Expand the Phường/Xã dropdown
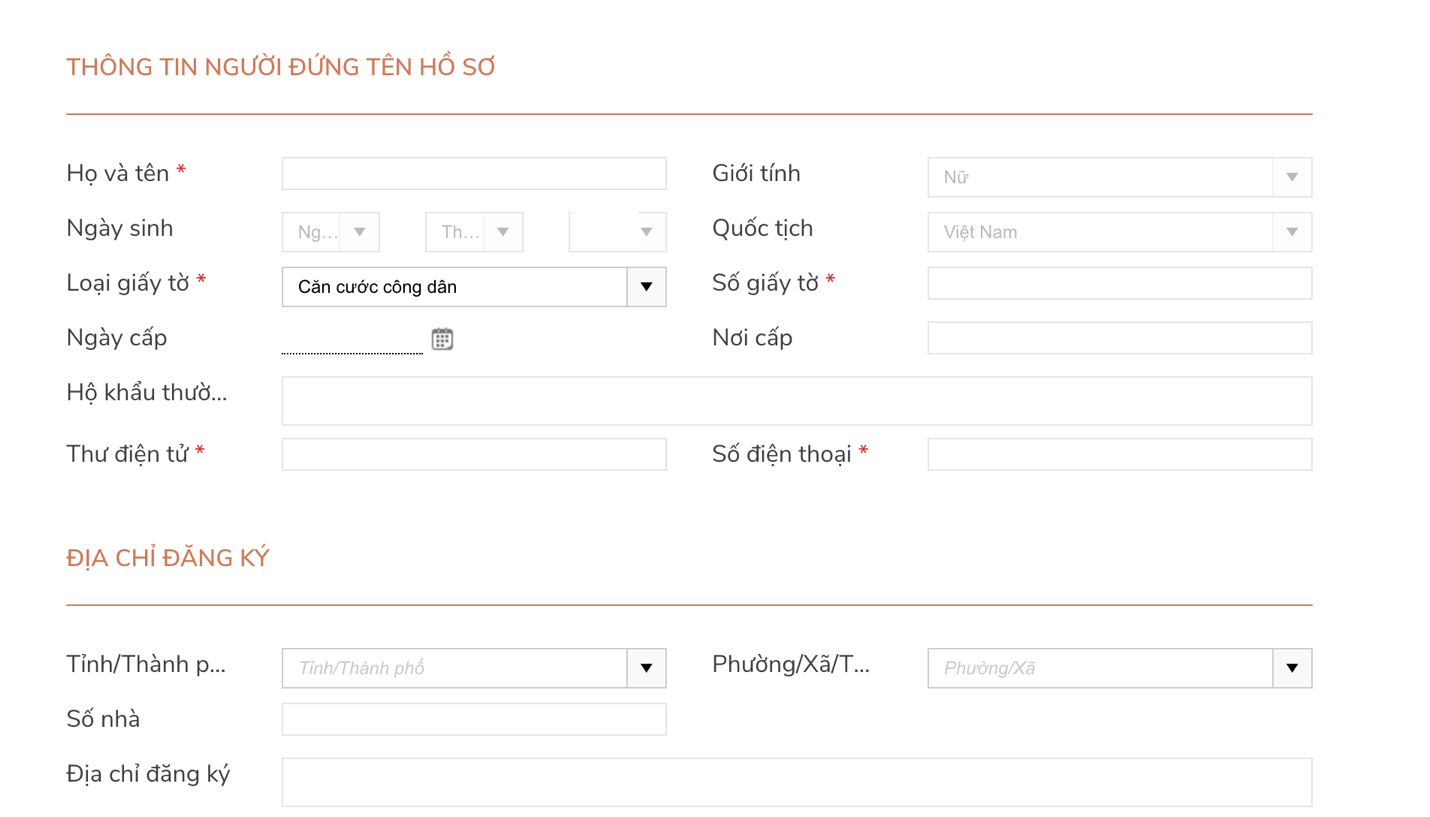 [1118, 668]
